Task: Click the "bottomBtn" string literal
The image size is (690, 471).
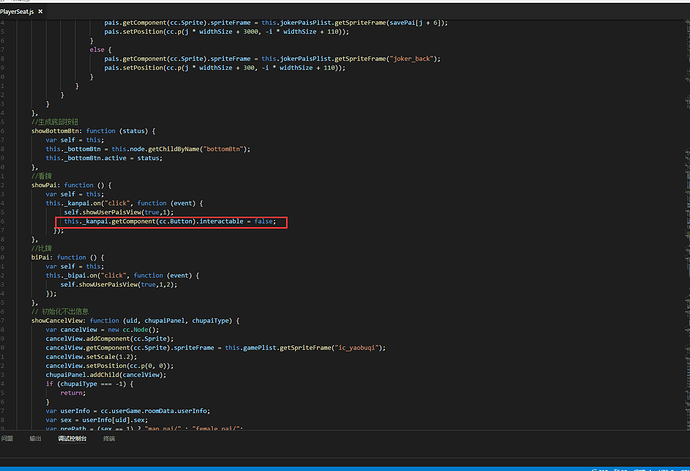Action: (x=222, y=149)
